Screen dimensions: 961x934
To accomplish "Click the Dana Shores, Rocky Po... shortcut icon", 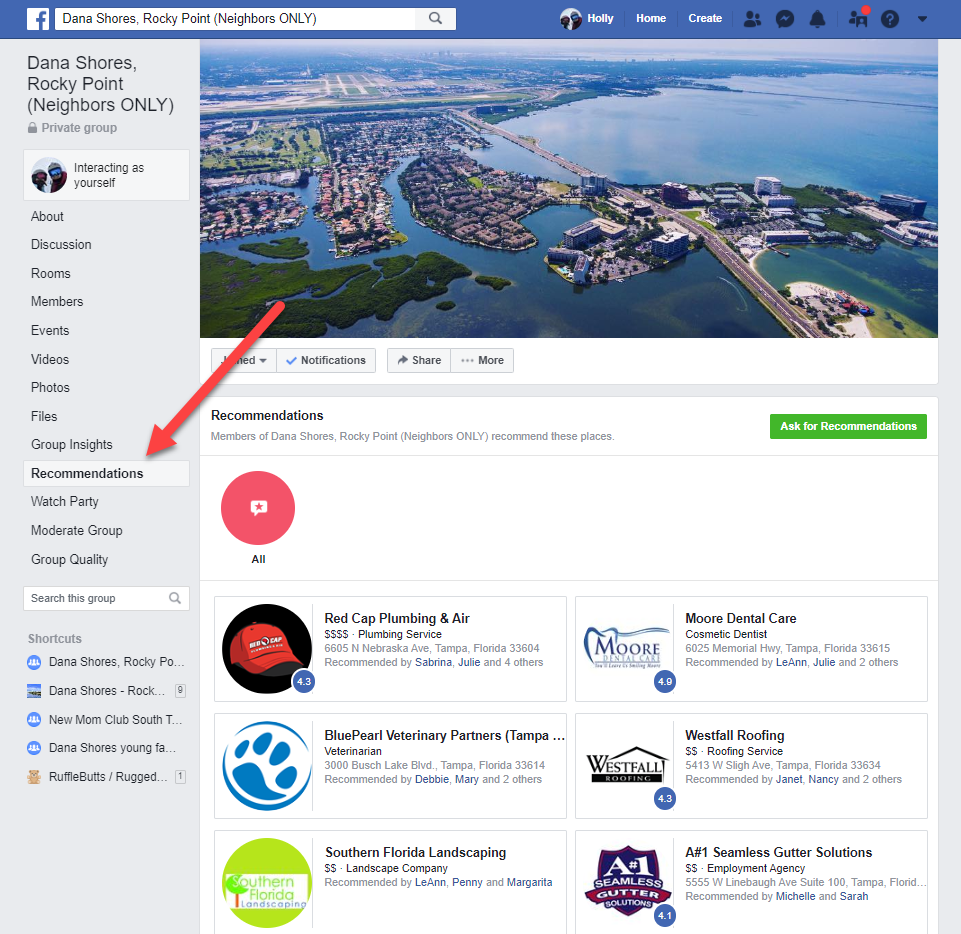I will coord(34,662).
